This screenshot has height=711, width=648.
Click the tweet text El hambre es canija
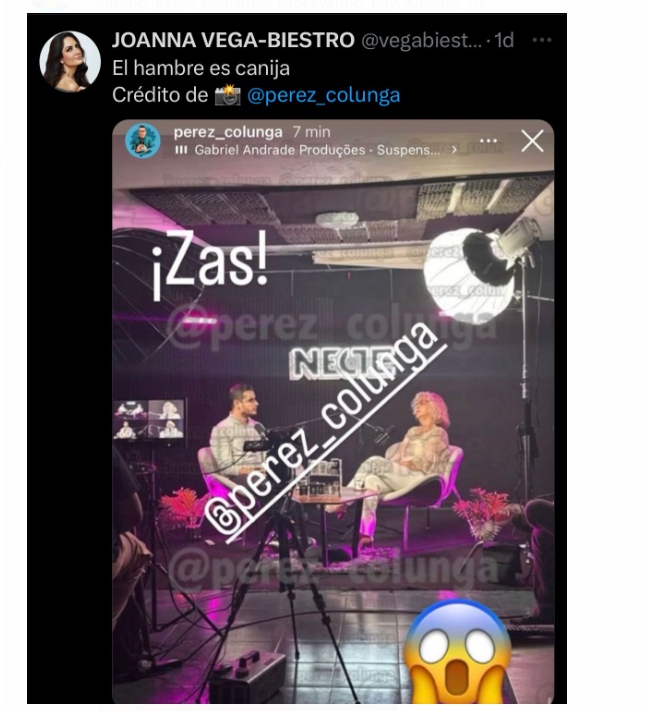(x=201, y=68)
